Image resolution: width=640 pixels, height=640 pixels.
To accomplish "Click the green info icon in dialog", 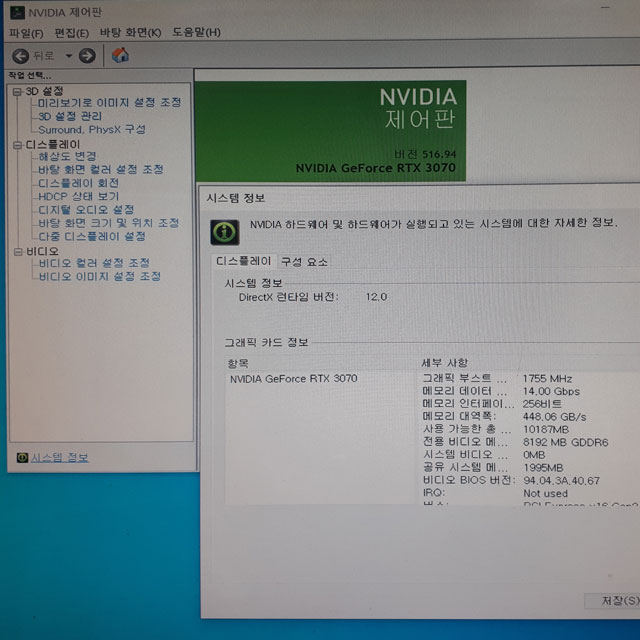I will (224, 232).
